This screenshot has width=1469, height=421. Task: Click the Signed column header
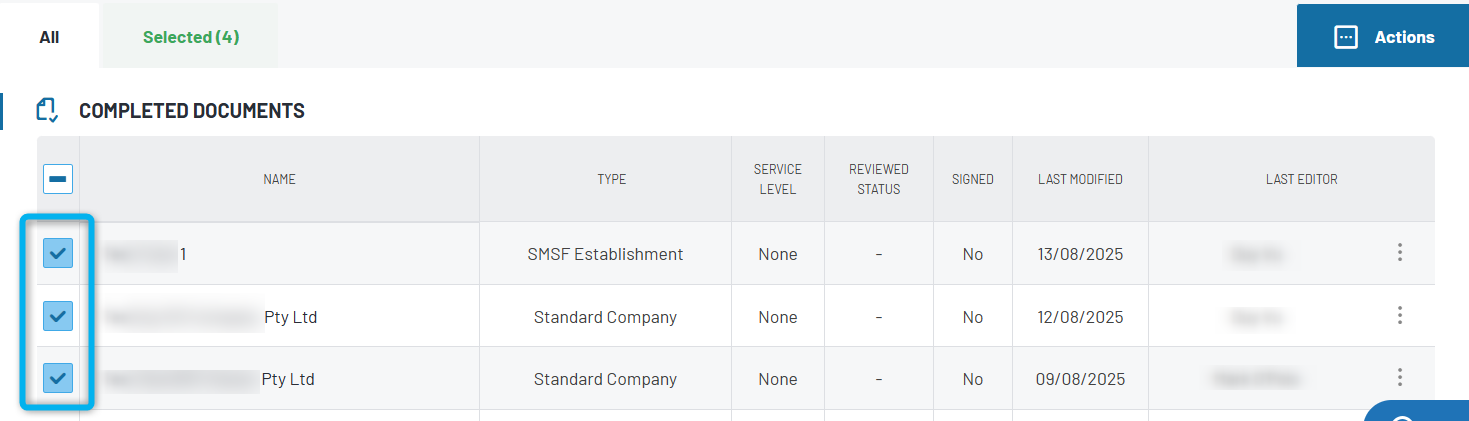(x=972, y=179)
